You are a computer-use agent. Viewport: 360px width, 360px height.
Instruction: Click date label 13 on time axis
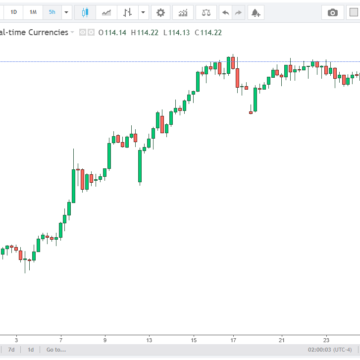pos(149,340)
